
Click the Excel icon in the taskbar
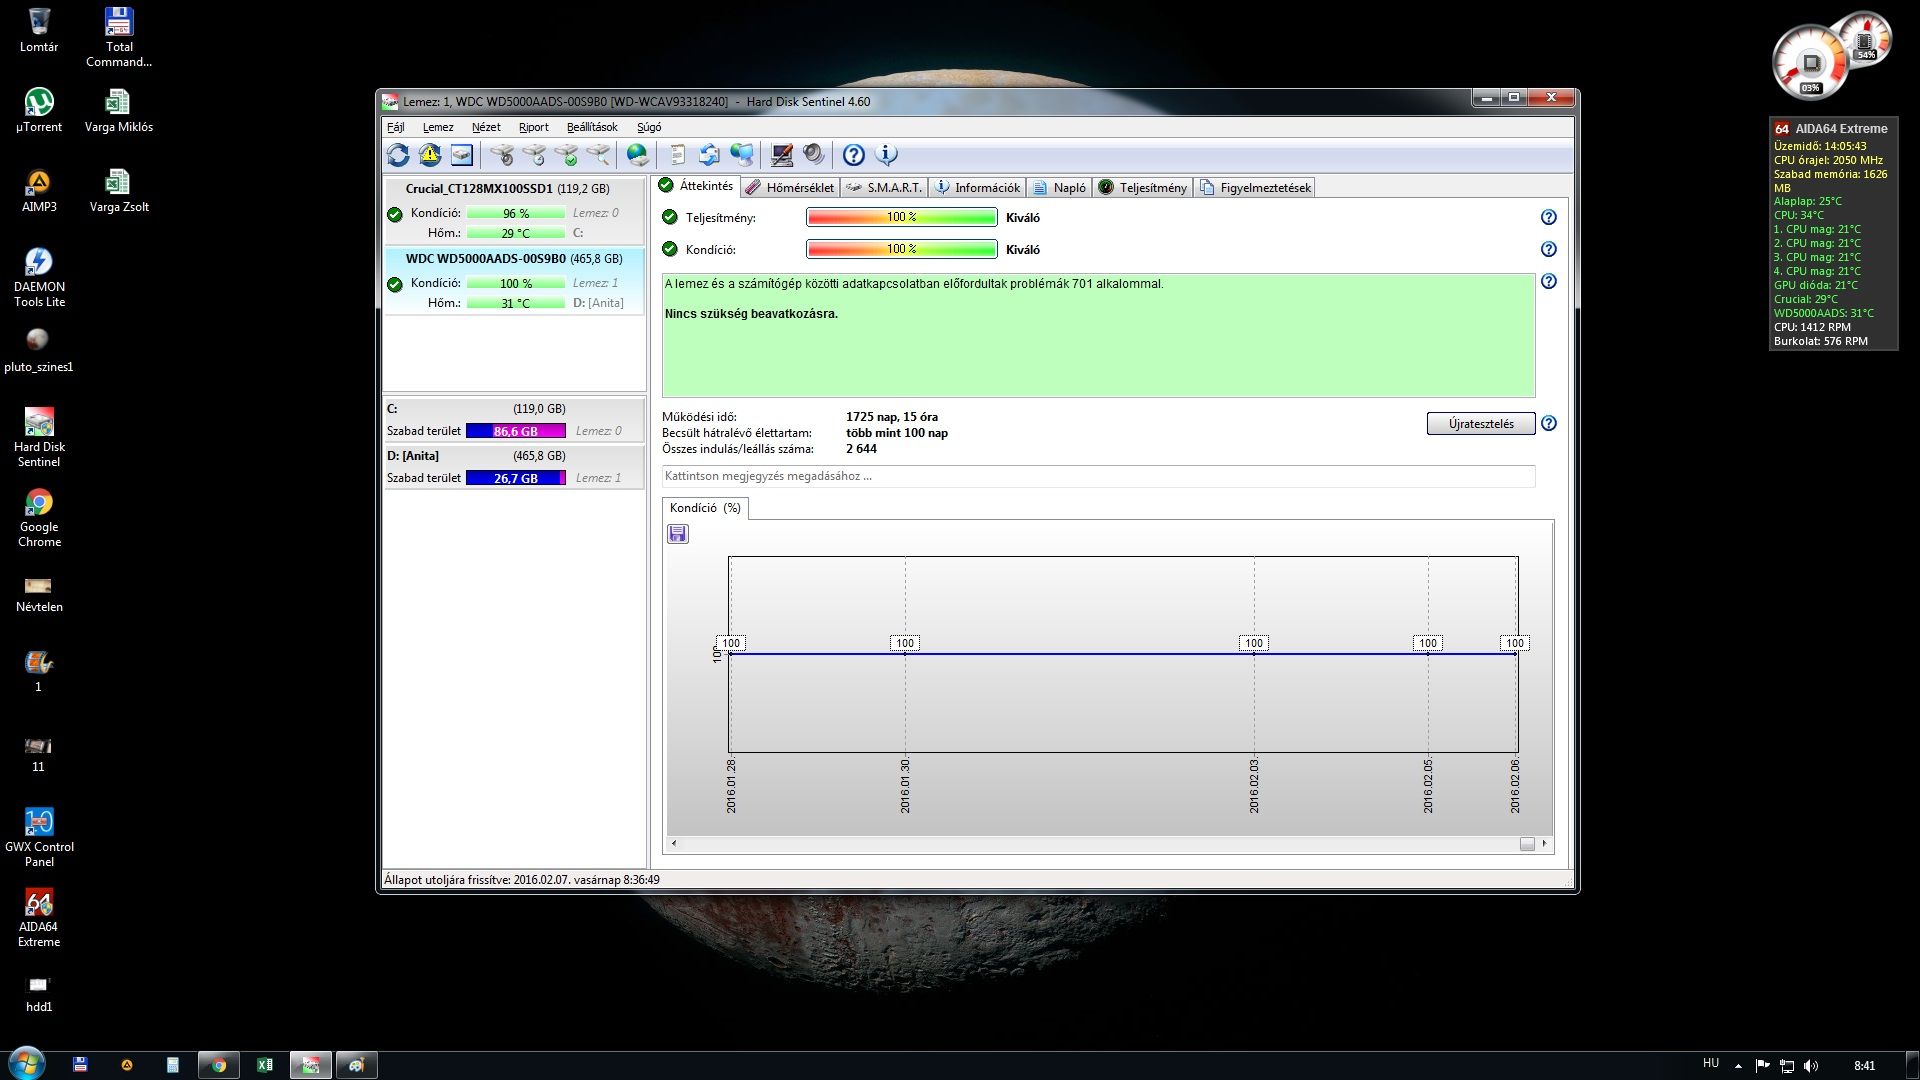(x=265, y=1065)
